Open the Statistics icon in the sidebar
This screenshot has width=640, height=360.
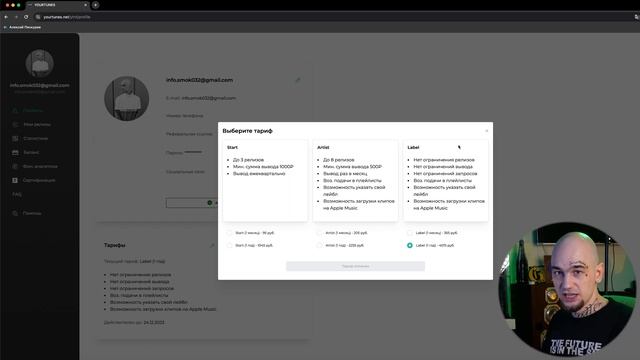tap(15, 138)
